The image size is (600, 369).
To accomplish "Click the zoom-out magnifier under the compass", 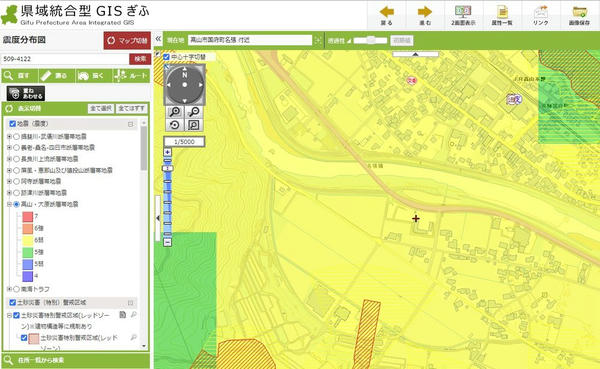I will pyautogui.click(x=194, y=112).
